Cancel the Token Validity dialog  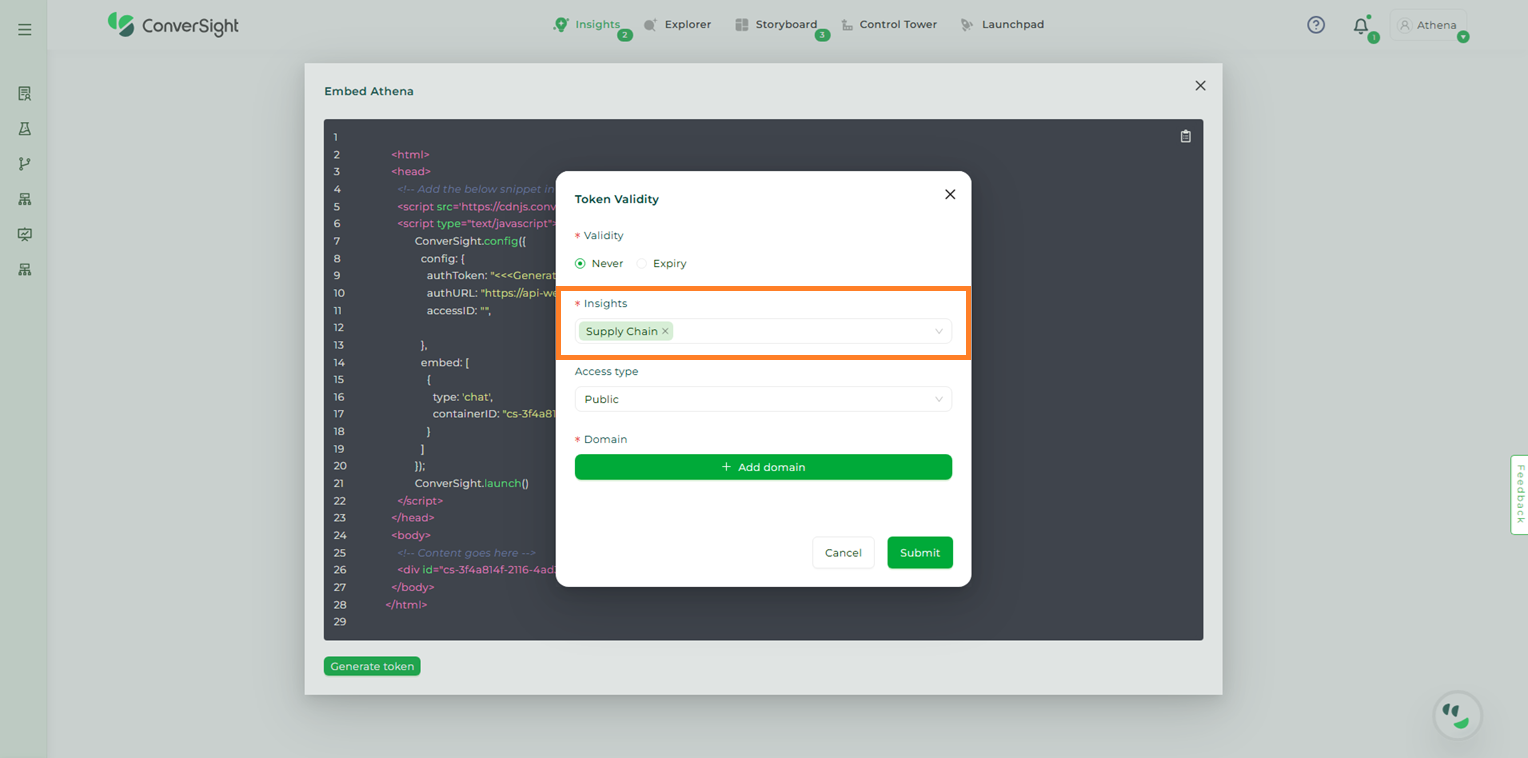click(843, 553)
